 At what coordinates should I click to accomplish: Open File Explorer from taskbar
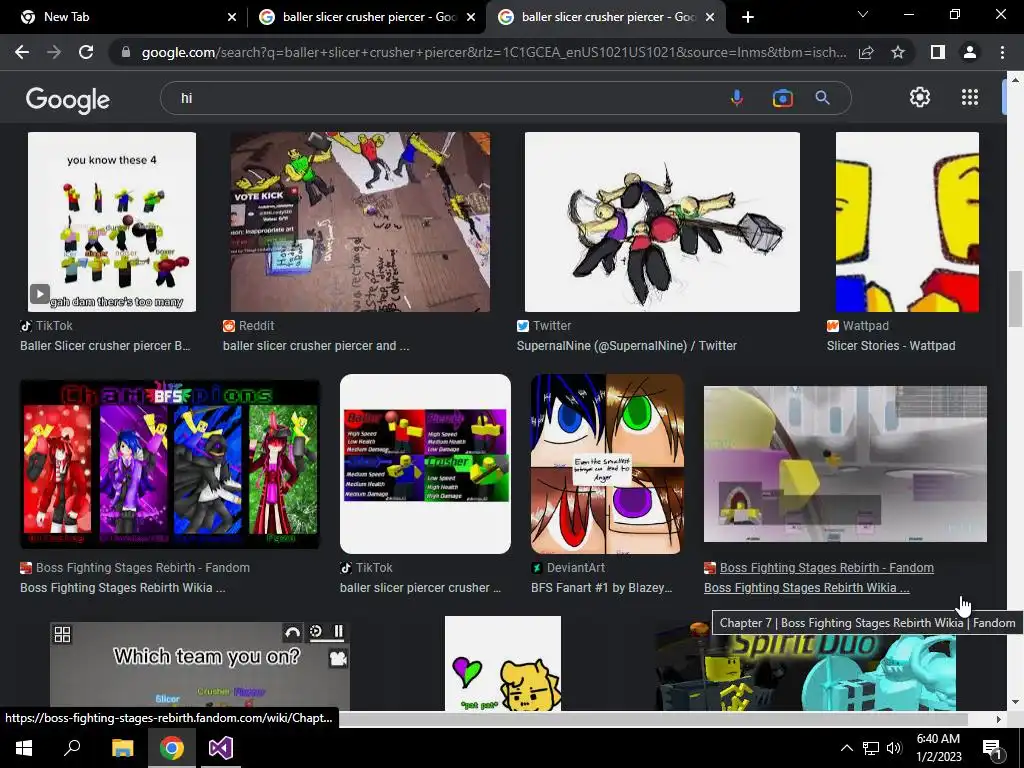coord(122,748)
